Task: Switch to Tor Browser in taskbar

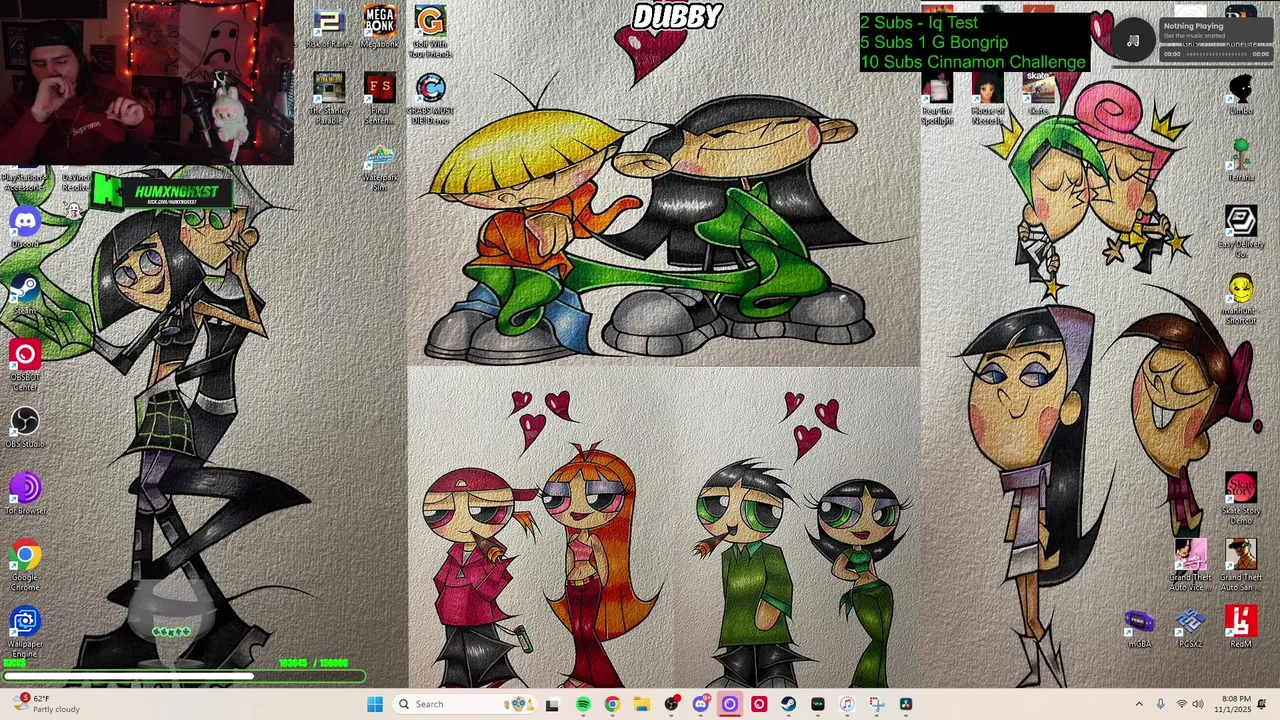Action: point(729,704)
